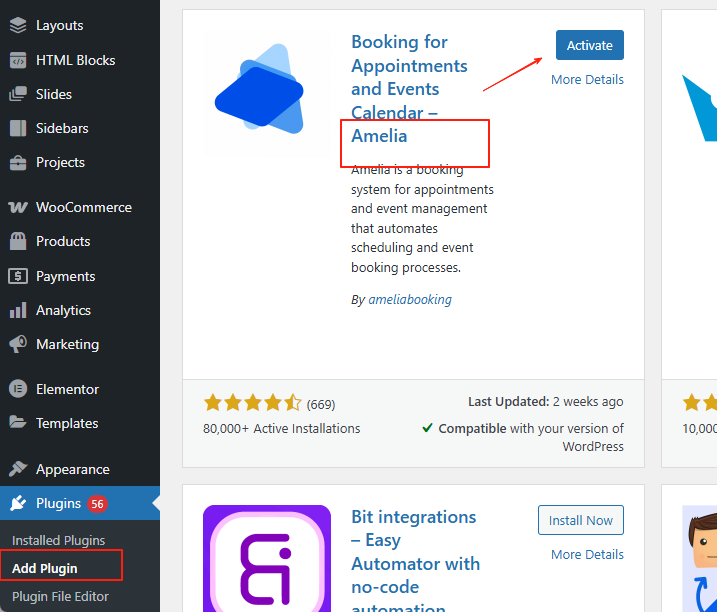This screenshot has width=717, height=612.
Task: Click the HTML Blocks code icon
Action: tap(18, 60)
